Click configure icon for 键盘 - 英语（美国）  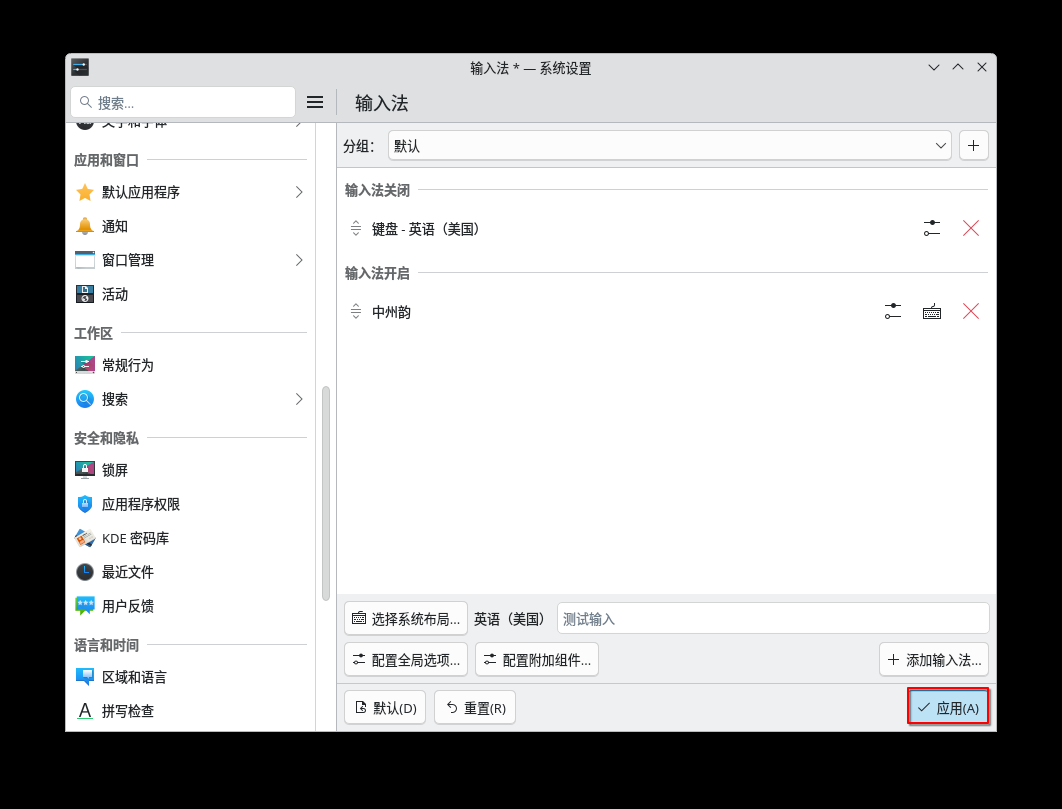[931, 228]
